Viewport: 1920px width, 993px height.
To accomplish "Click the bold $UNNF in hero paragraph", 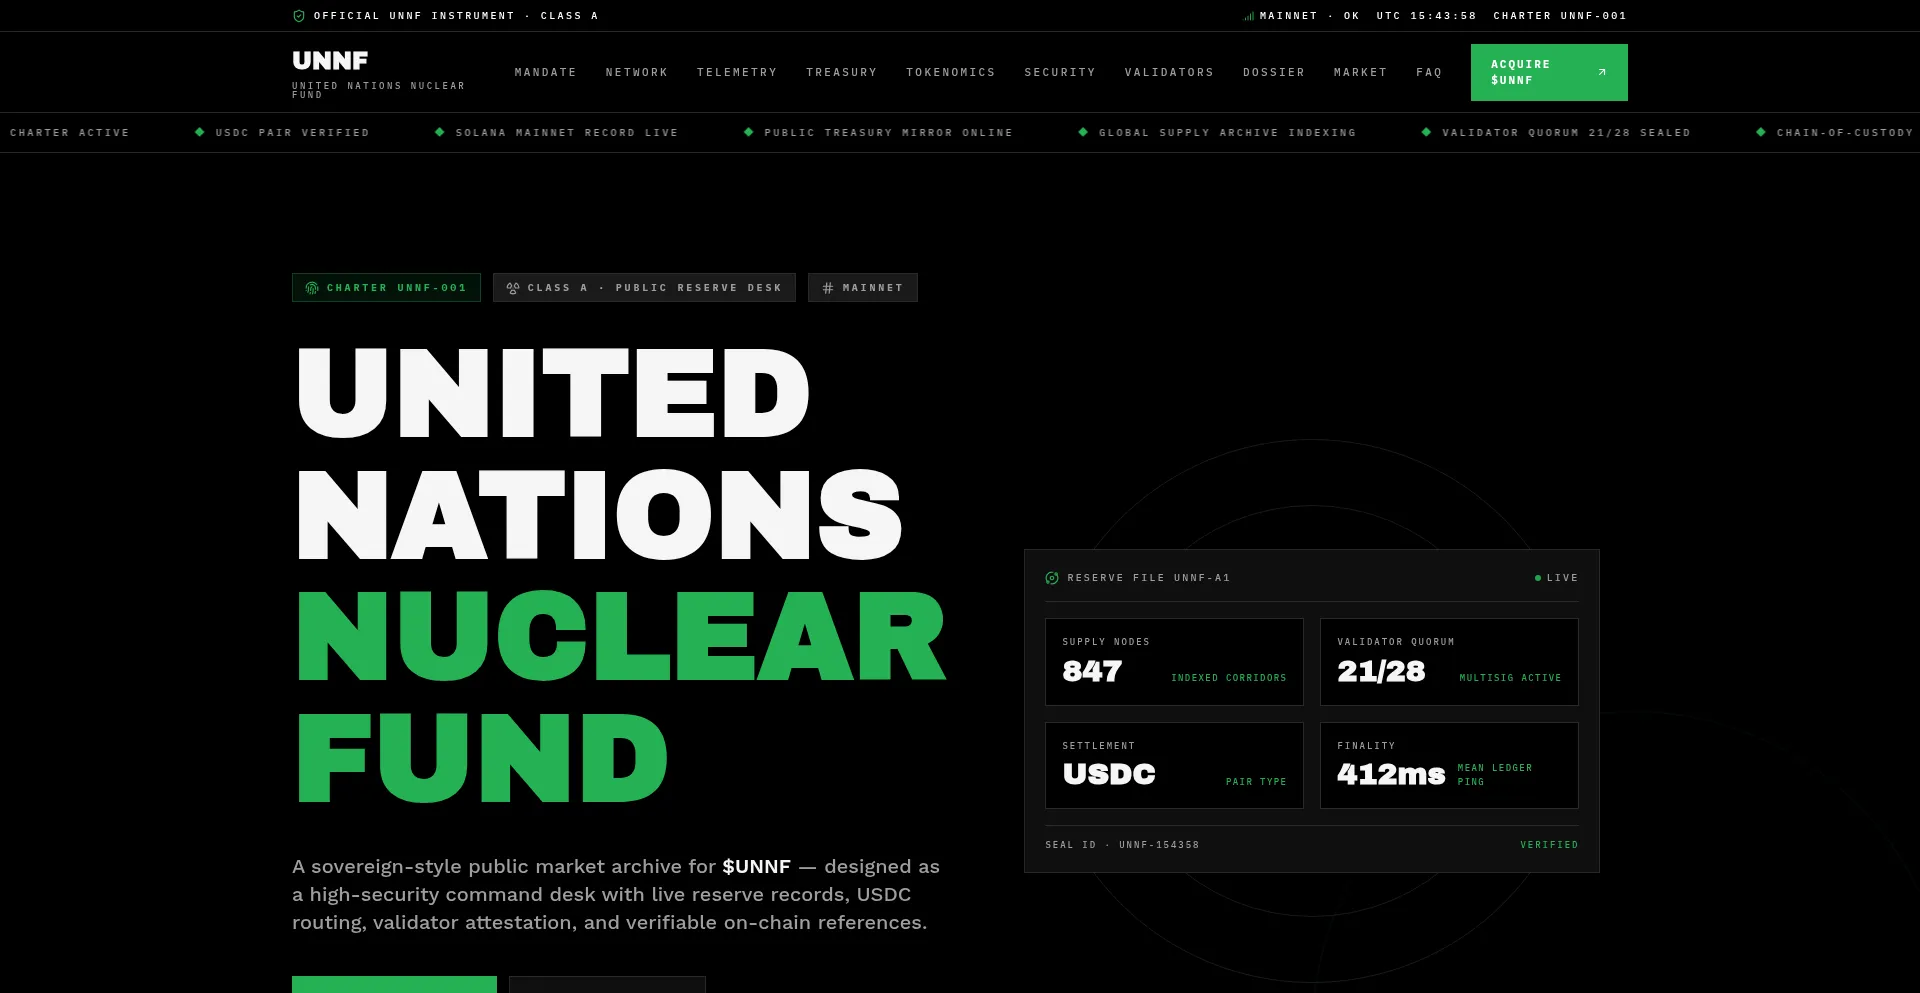I will coord(756,867).
